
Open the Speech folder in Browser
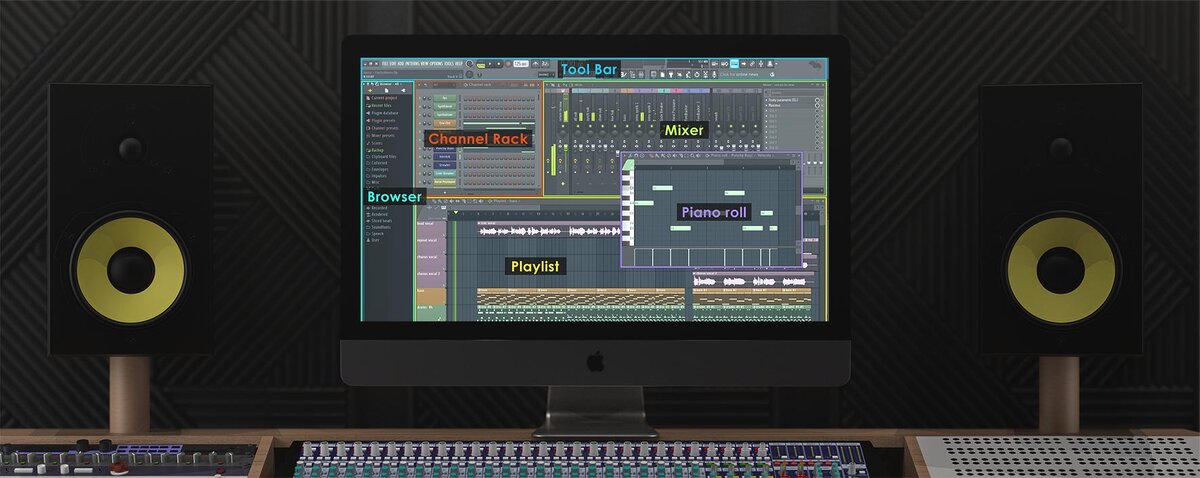(x=377, y=233)
